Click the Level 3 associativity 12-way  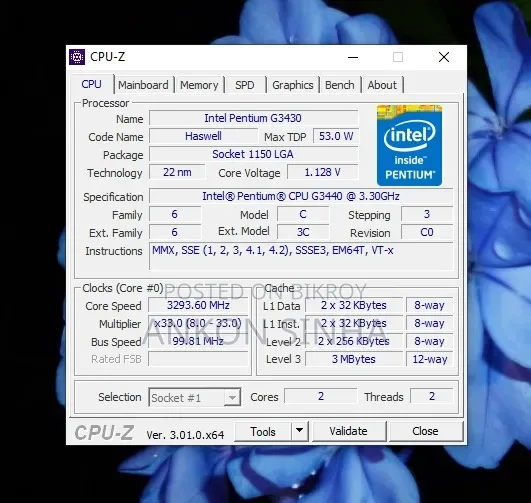pyautogui.click(x=430, y=359)
